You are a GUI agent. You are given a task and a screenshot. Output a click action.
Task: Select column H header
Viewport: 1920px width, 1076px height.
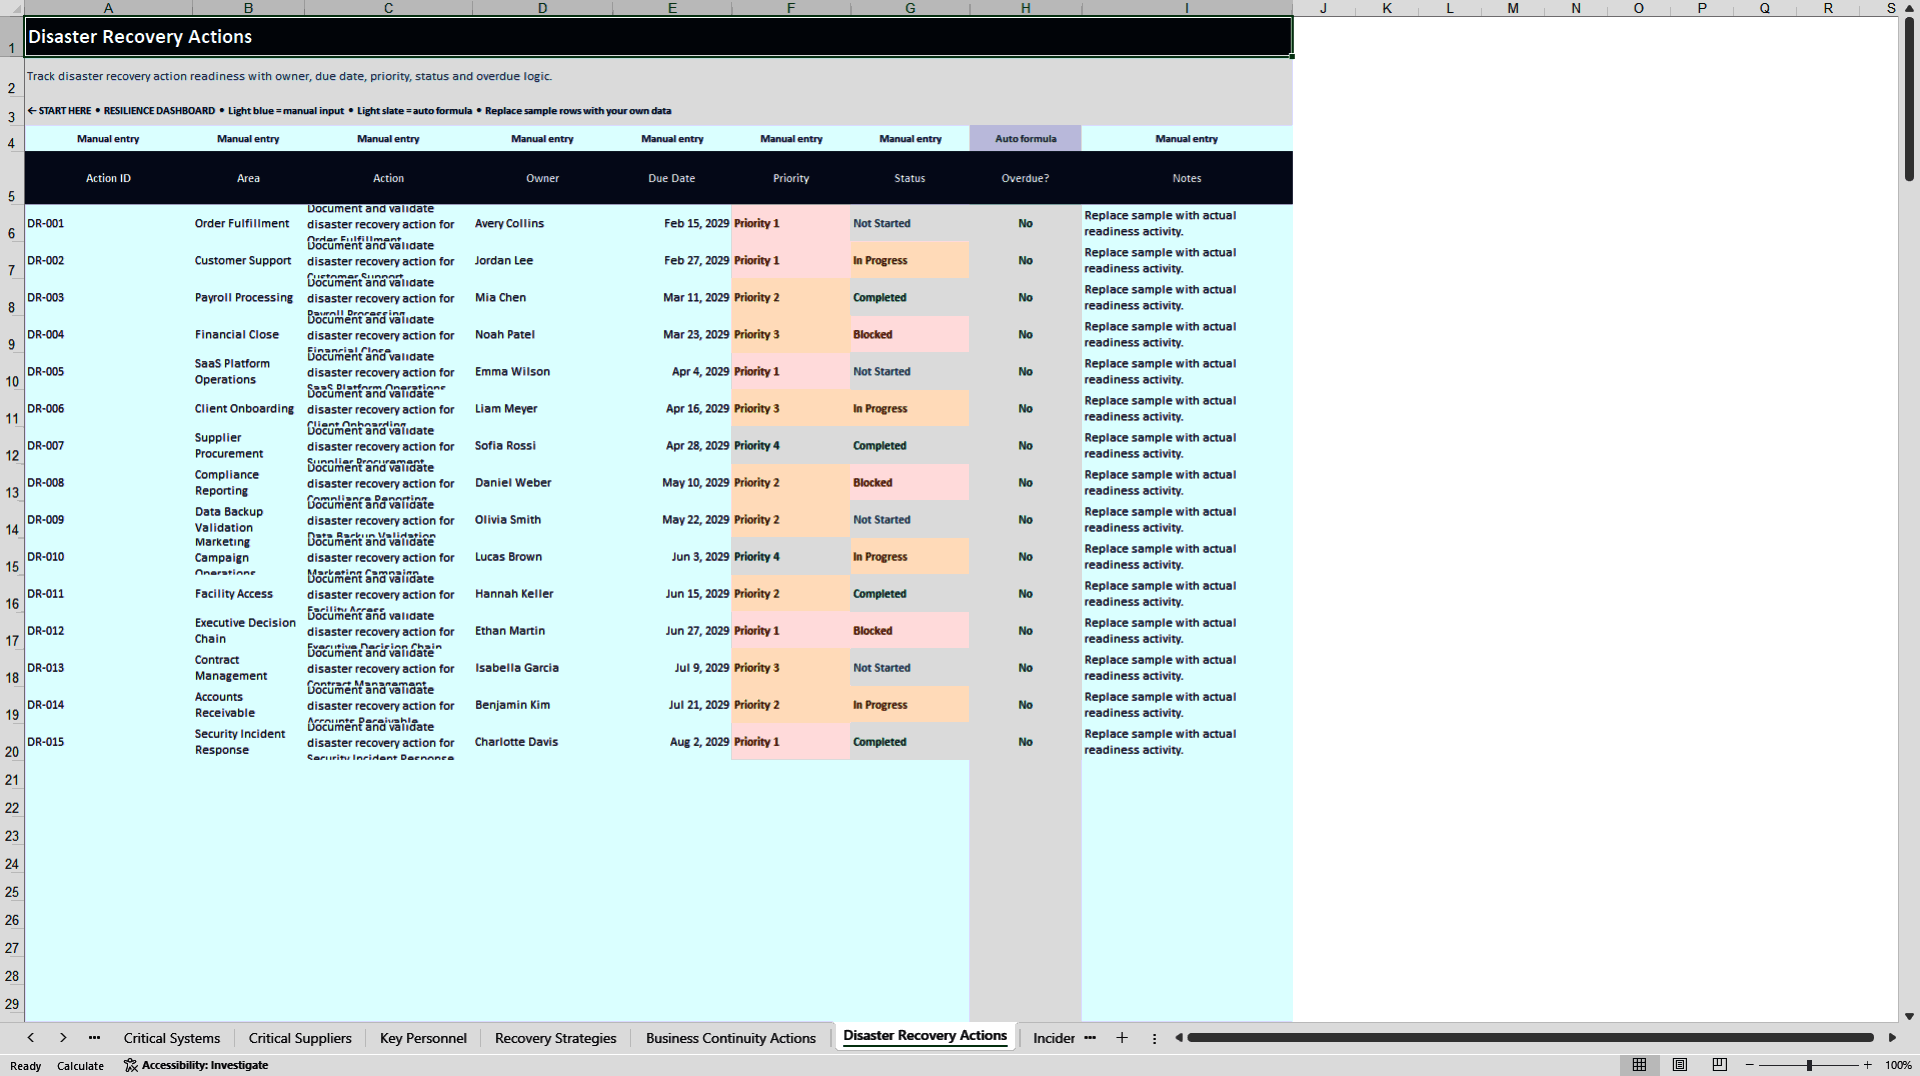tap(1025, 8)
